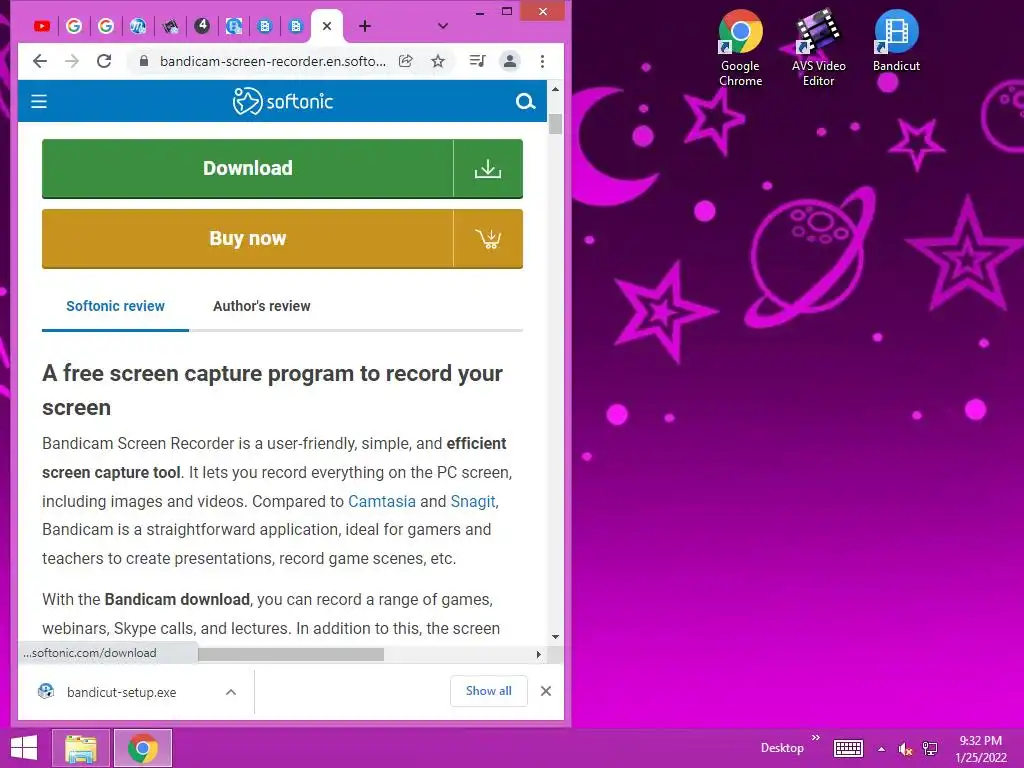
Task: Switch to the Author's review tab
Action: pos(262,306)
